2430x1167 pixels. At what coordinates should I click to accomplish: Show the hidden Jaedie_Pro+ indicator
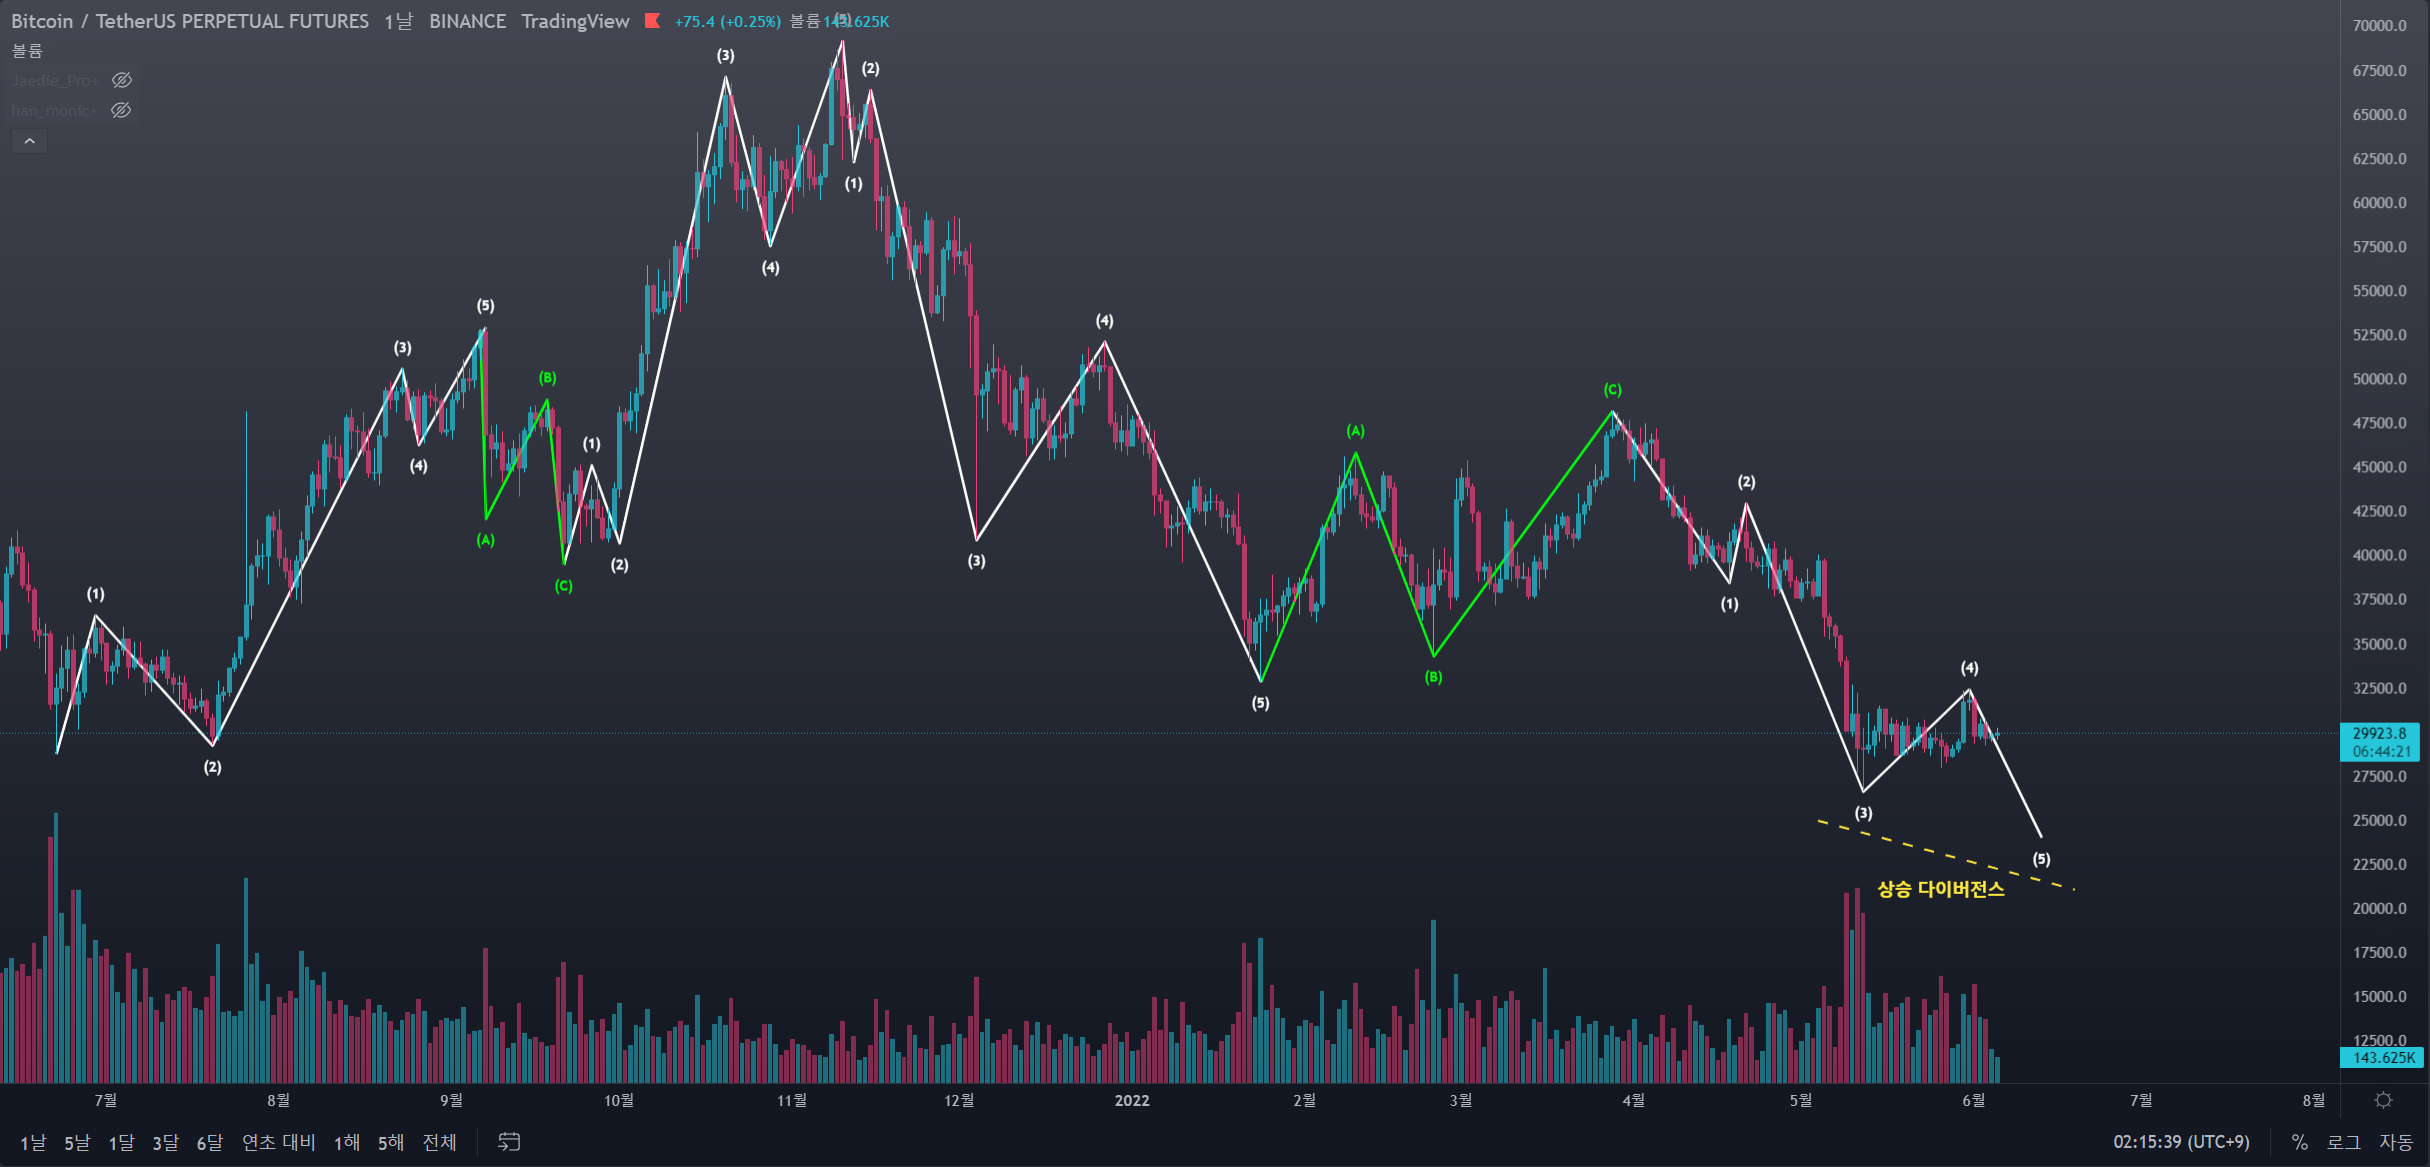[x=122, y=80]
